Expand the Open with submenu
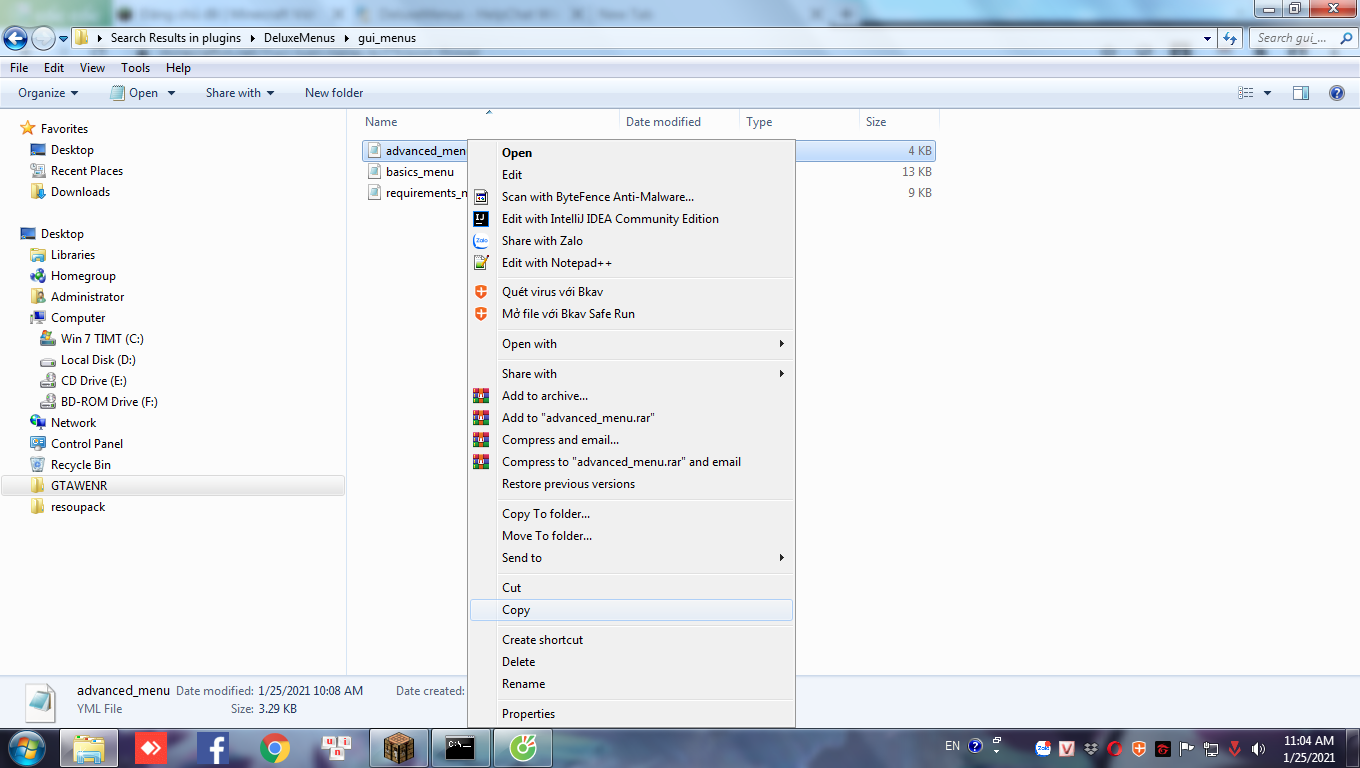 click(631, 344)
